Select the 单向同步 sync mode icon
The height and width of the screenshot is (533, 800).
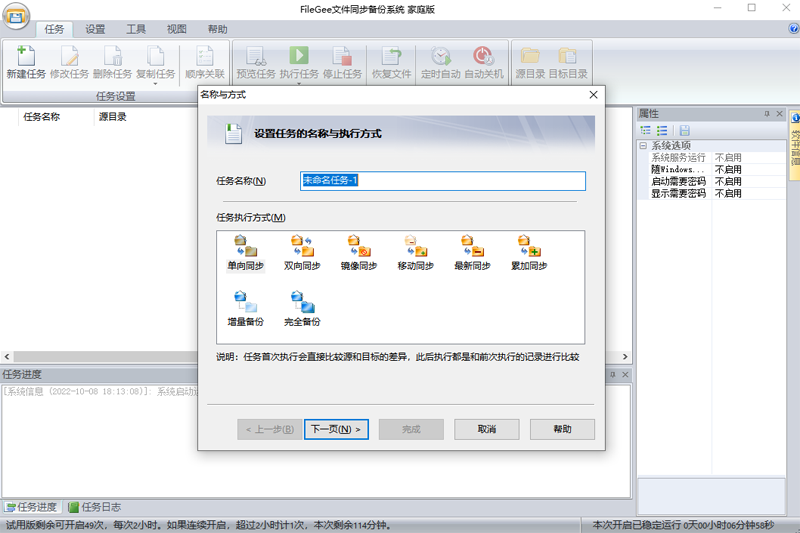245,252
